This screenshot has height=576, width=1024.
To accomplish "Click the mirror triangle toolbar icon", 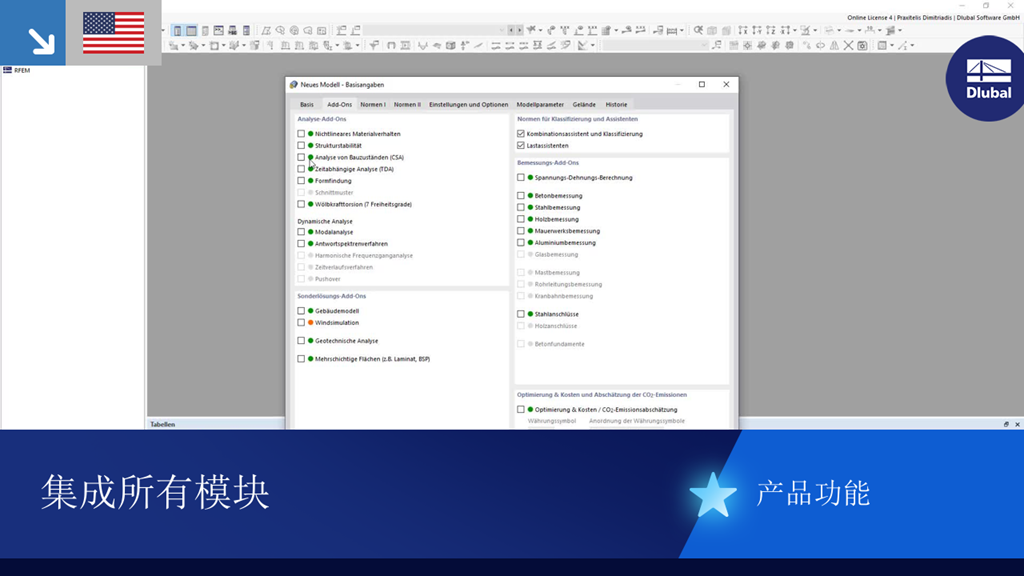I will tap(835, 46).
